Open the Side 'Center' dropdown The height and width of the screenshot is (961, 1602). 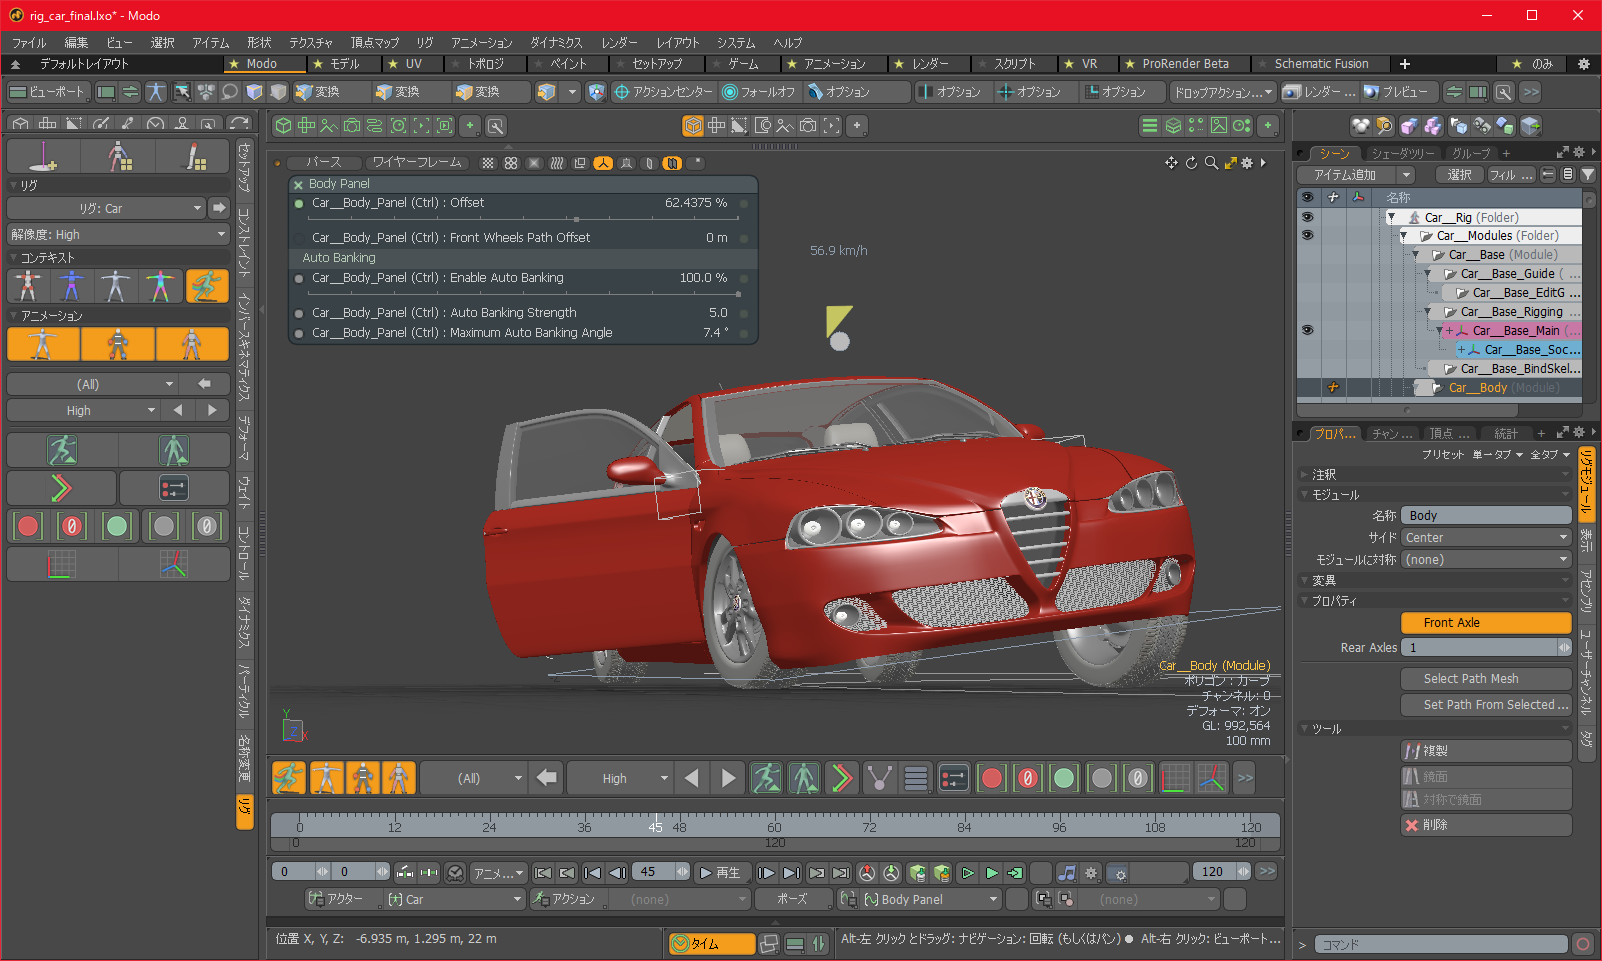click(x=1486, y=537)
